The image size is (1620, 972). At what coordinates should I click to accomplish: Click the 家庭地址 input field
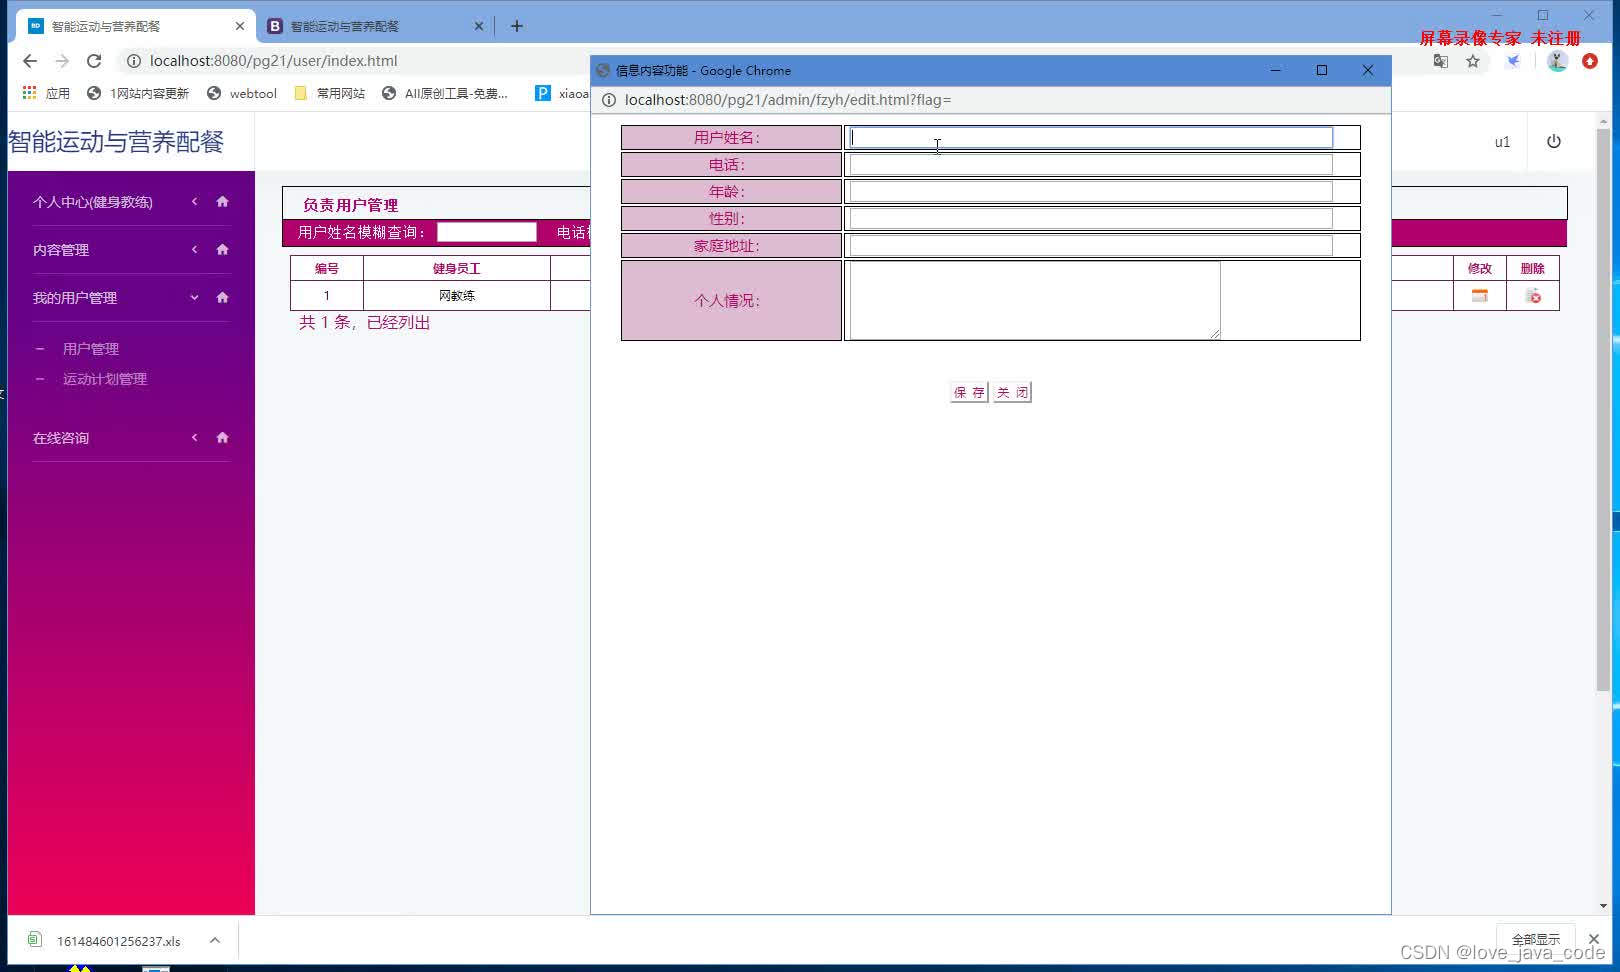pyautogui.click(x=1090, y=246)
